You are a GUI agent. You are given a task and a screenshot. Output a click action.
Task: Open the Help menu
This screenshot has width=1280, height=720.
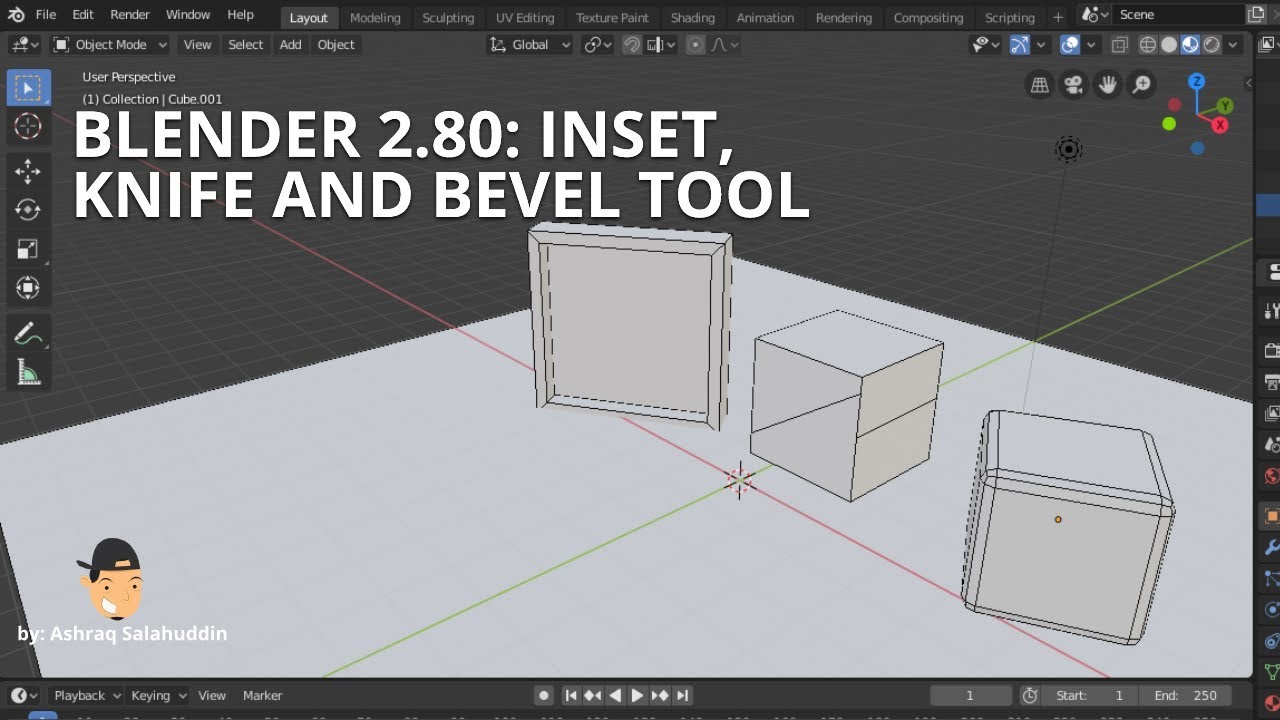240,15
